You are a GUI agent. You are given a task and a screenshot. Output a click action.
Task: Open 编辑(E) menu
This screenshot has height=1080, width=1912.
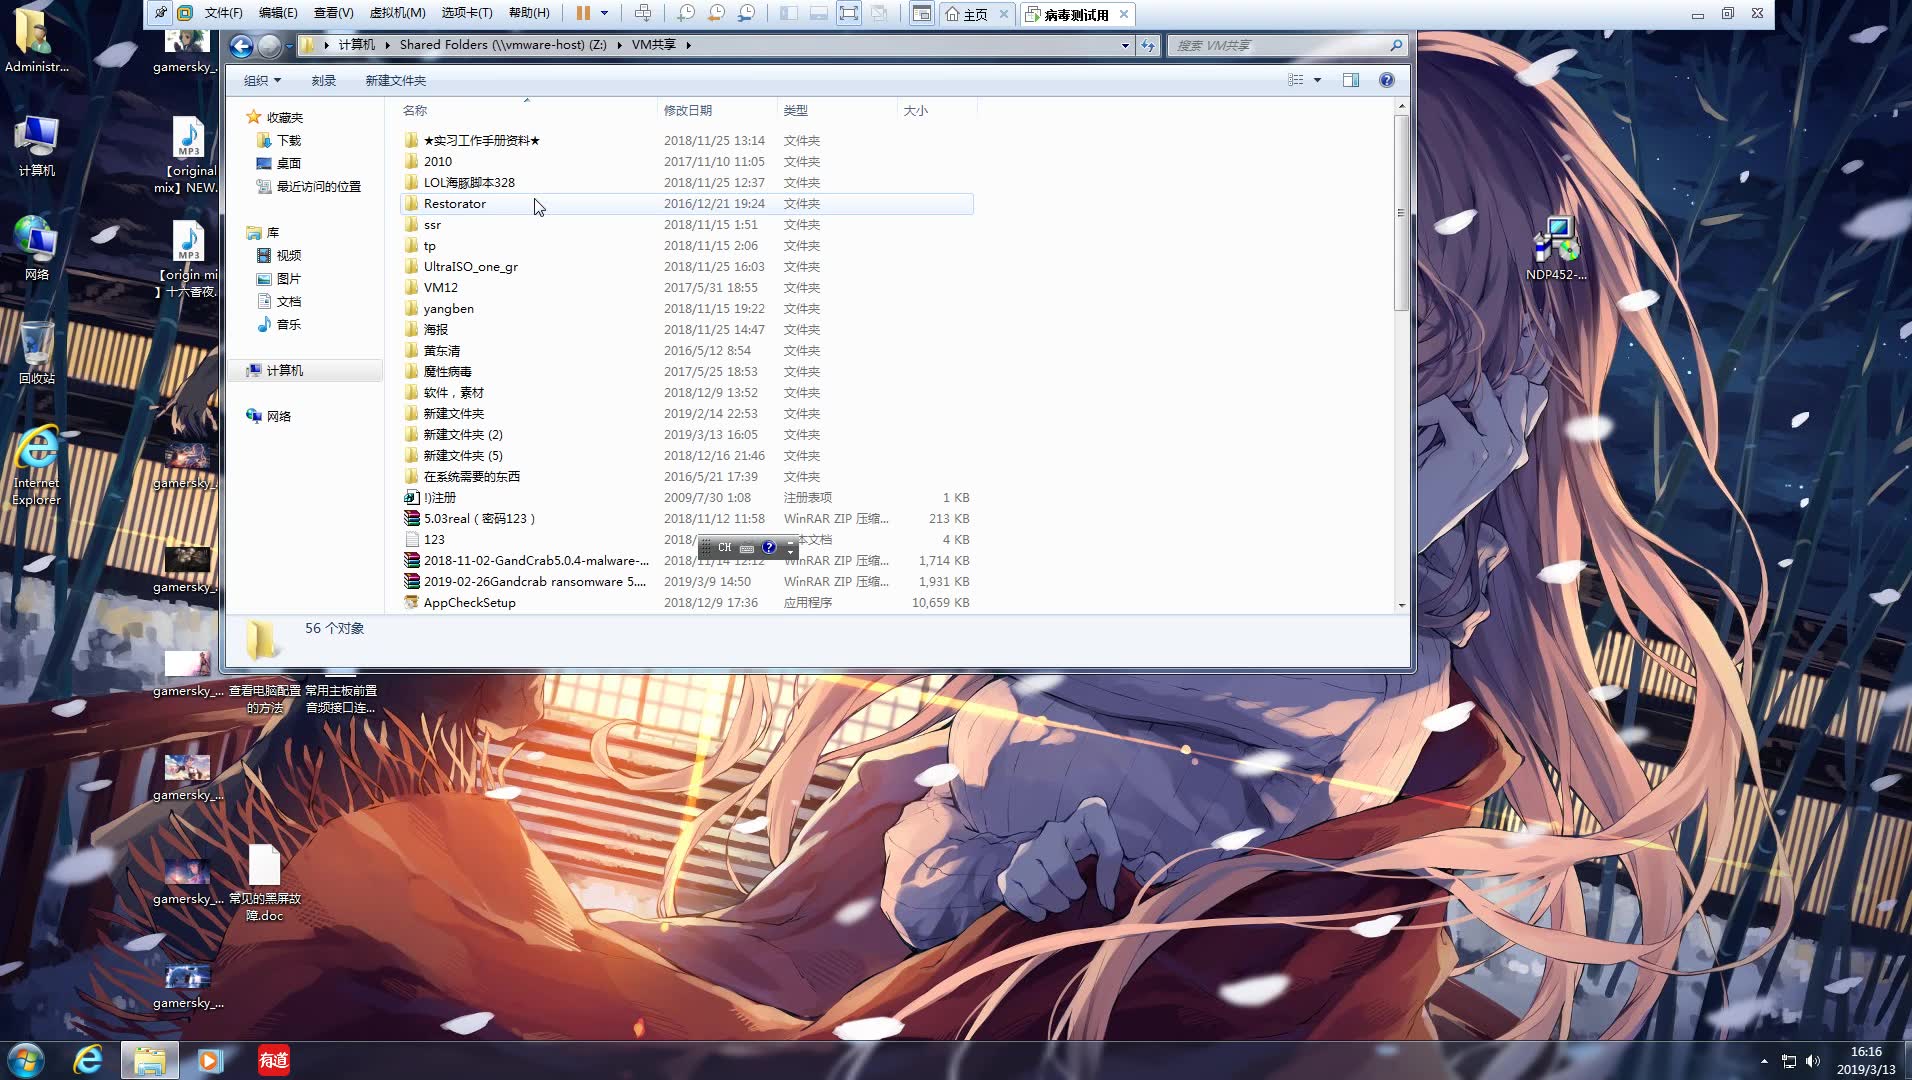coord(278,13)
